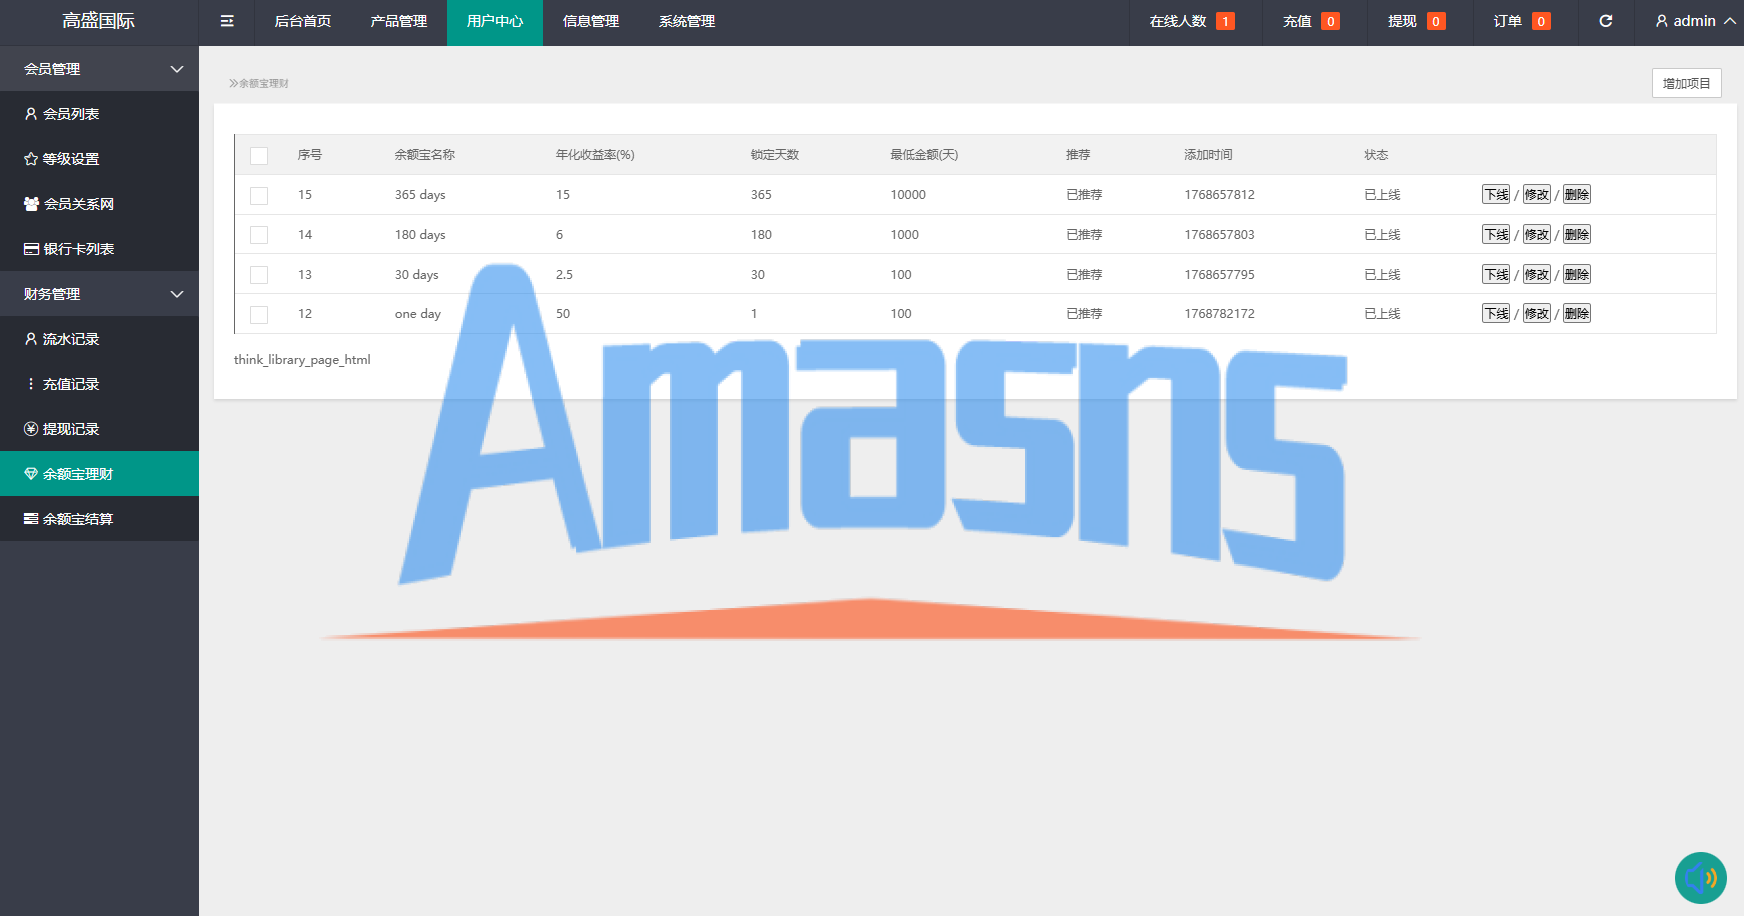
Task: Open 充值记录 in sidebar
Action: tap(99, 384)
